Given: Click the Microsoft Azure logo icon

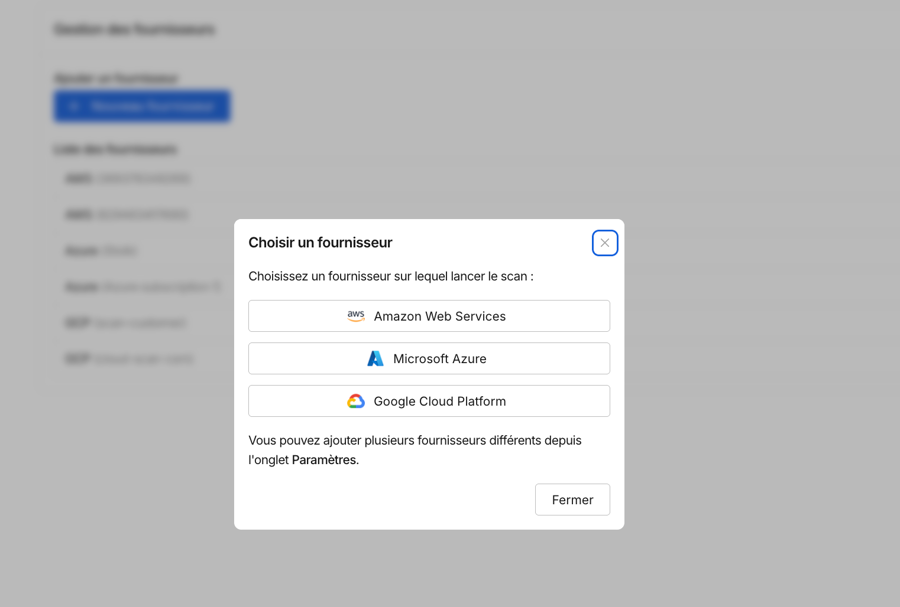Looking at the screenshot, I should coord(375,359).
